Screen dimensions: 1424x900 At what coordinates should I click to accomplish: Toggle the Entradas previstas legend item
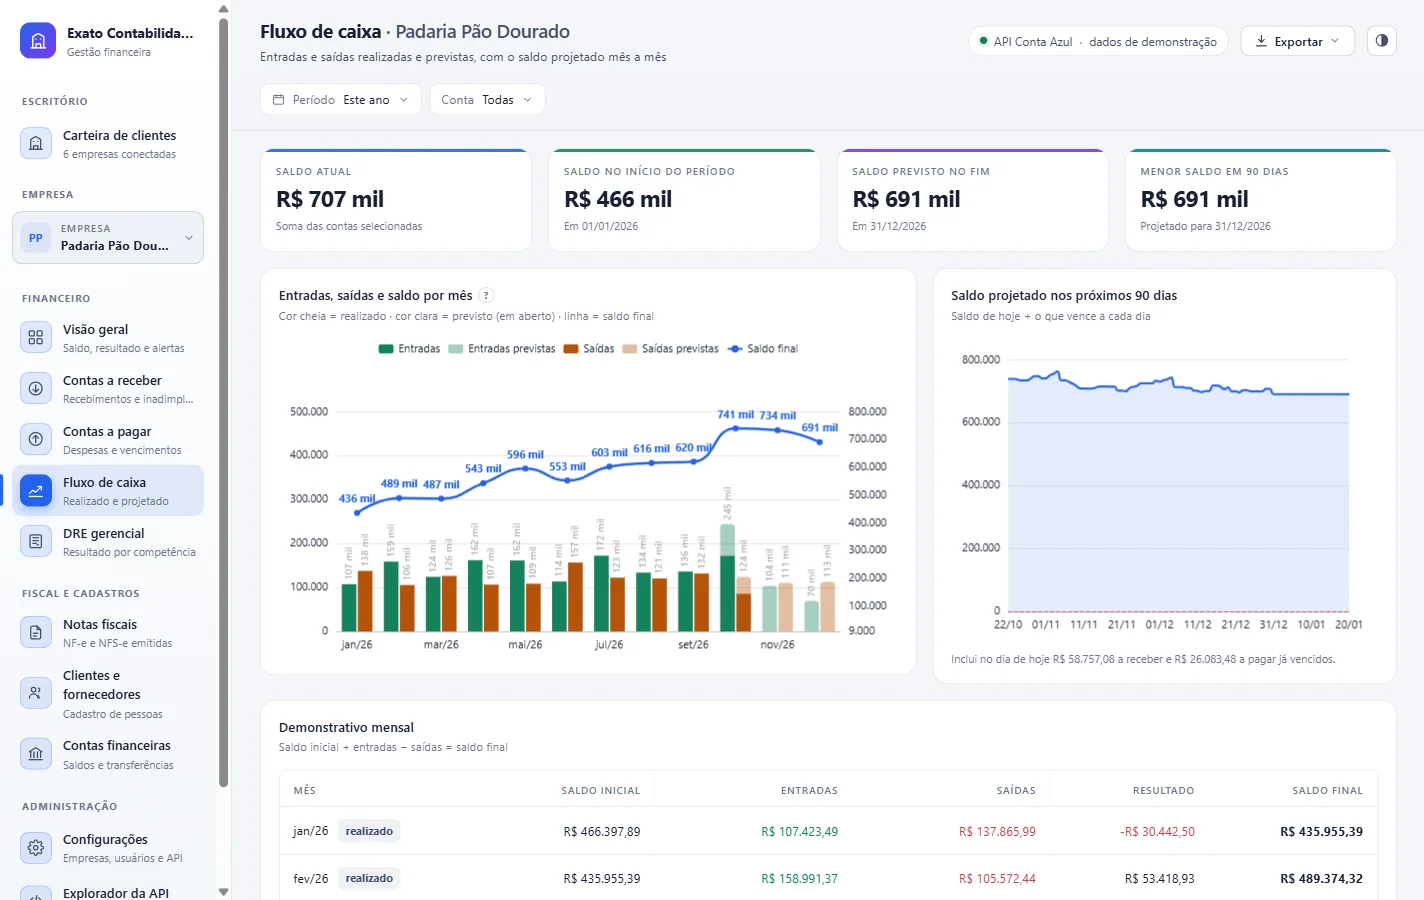tap(502, 349)
